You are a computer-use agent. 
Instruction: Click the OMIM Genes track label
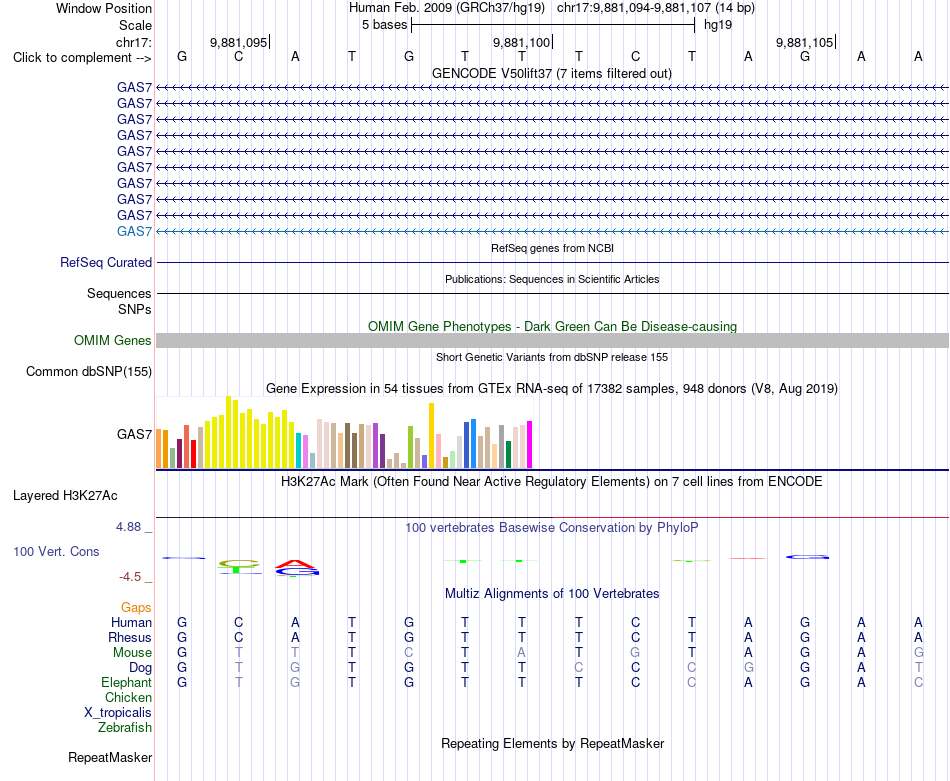point(113,341)
